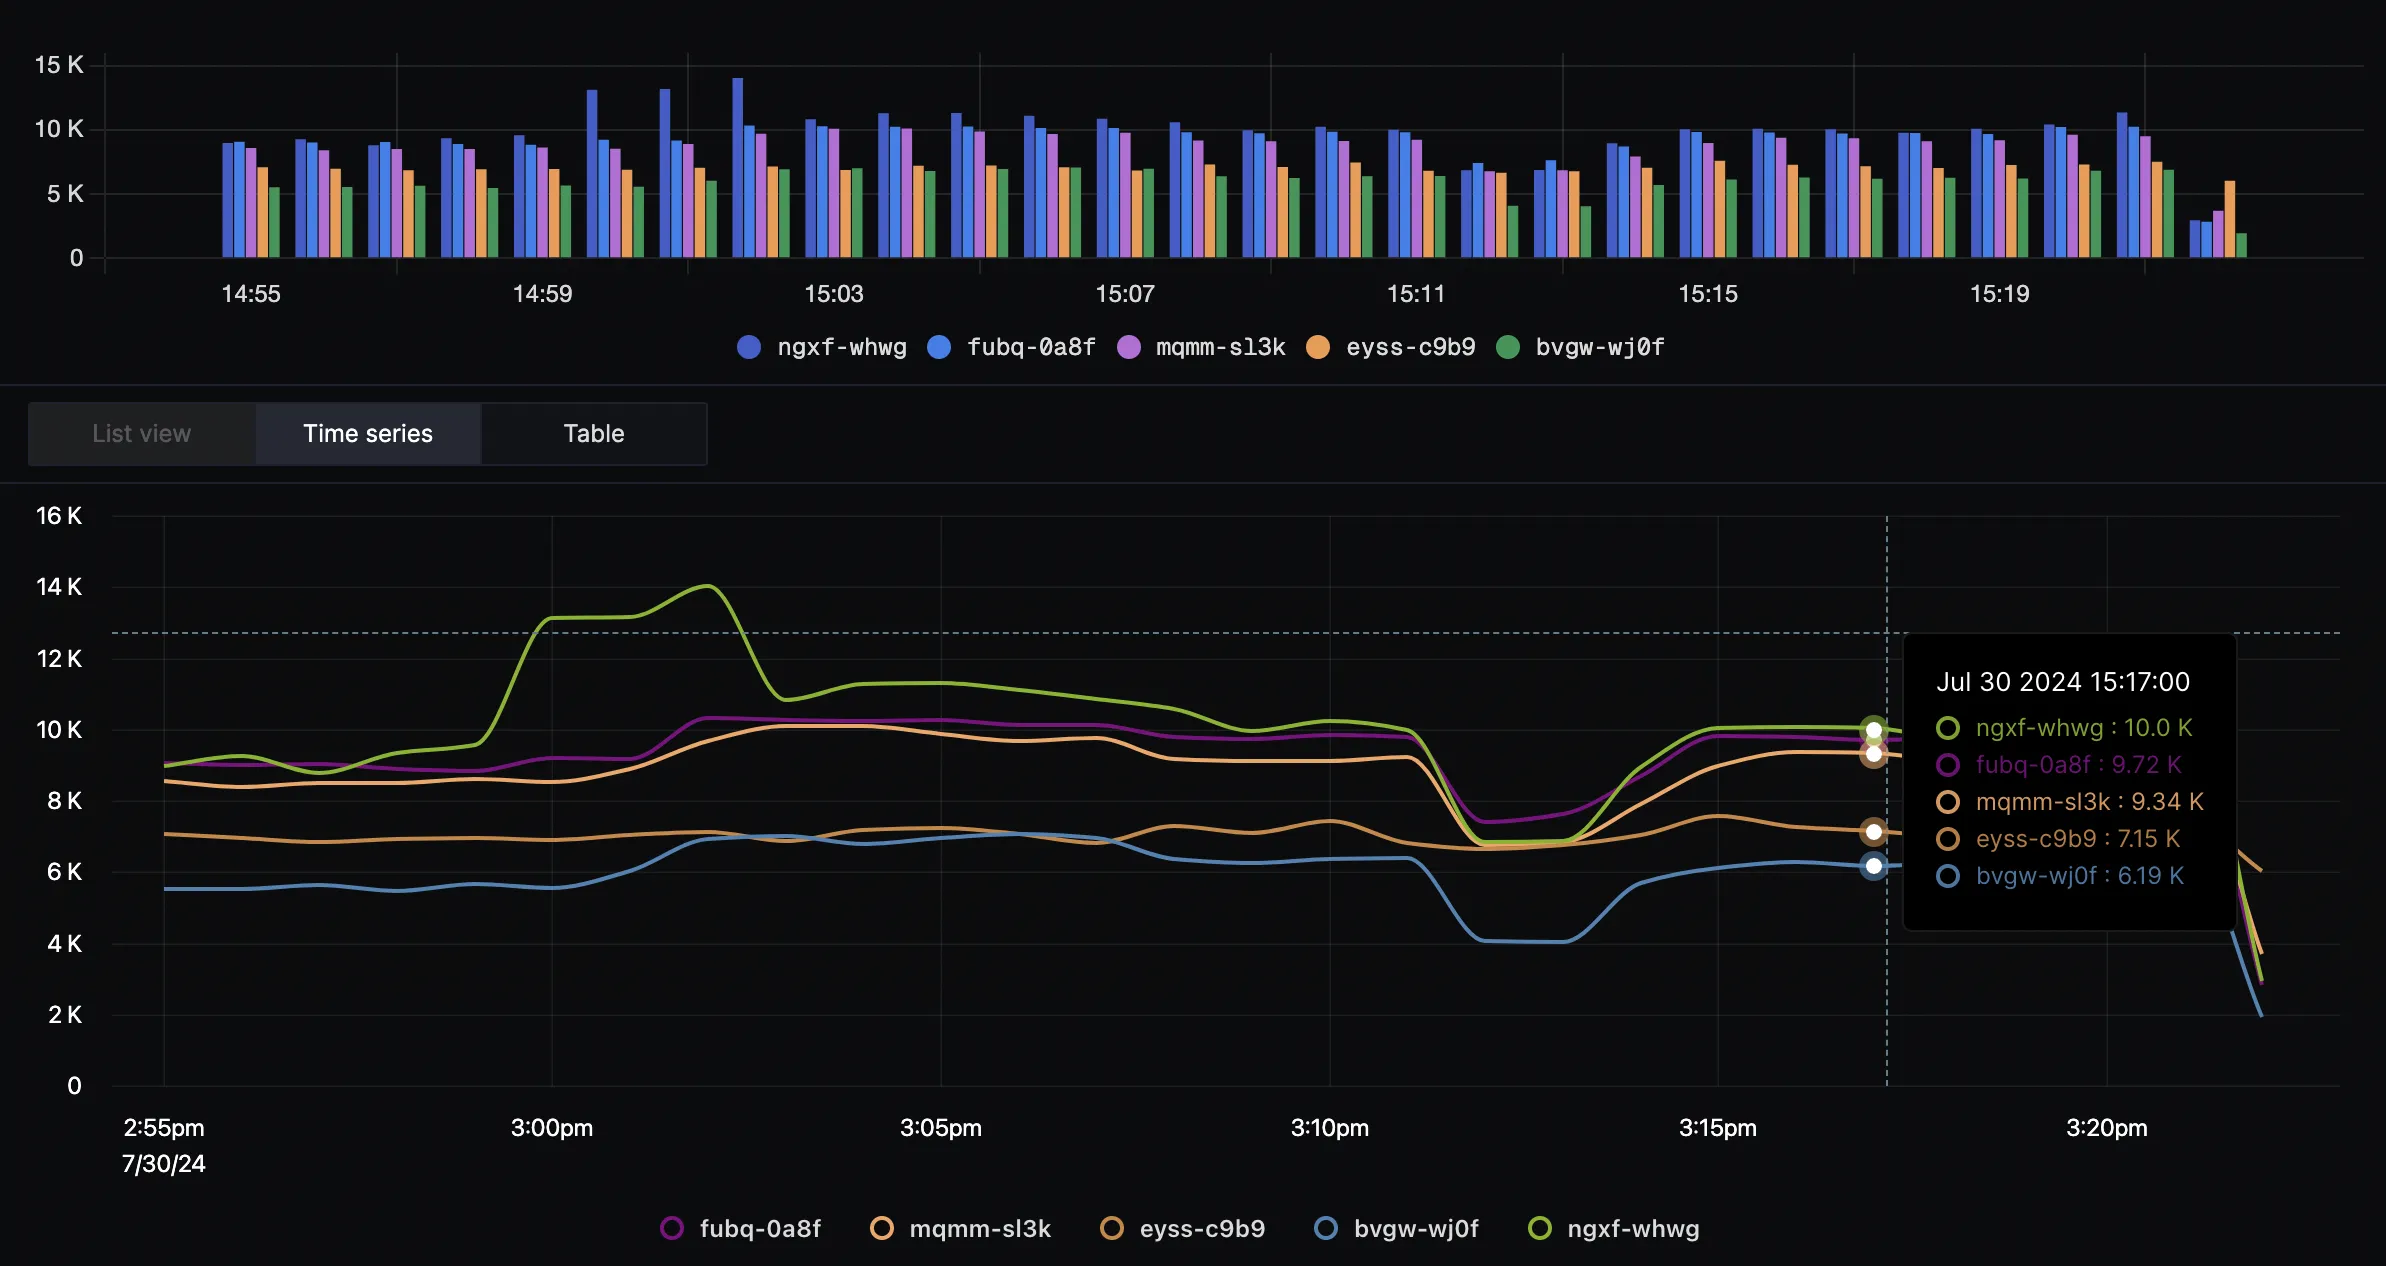Click ngxf-whwg circle icon in bottom legend
Screen dimensions: 2386x1266
[x=1540, y=1228]
